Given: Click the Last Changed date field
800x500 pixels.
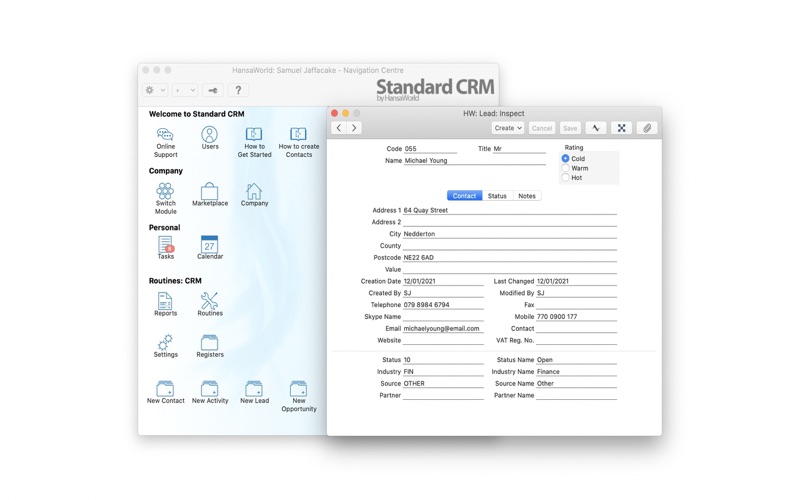Looking at the screenshot, I should pyautogui.click(x=577, y=281).
